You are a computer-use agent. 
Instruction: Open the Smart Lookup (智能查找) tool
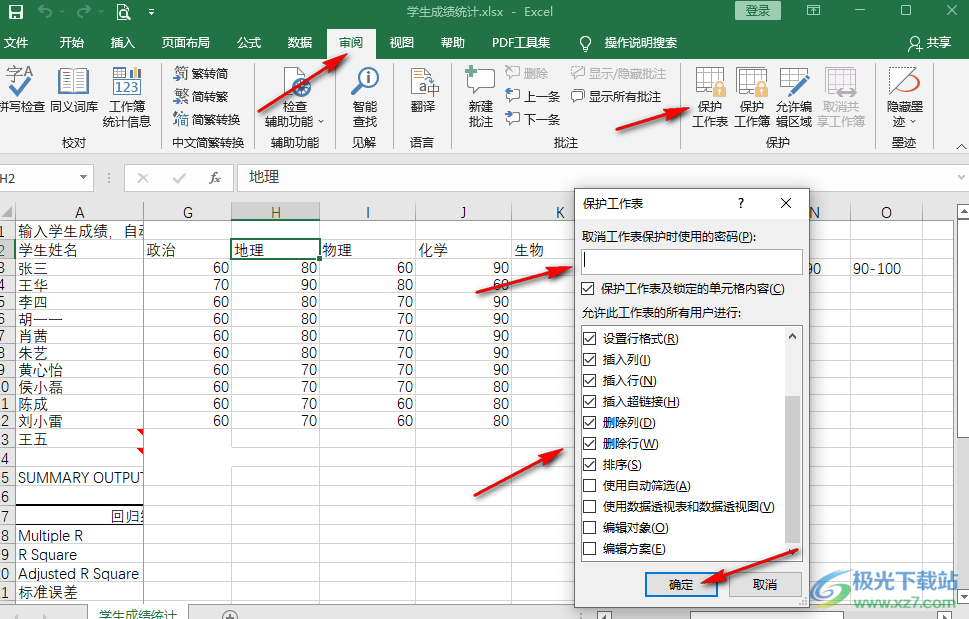tap(365, 97)
